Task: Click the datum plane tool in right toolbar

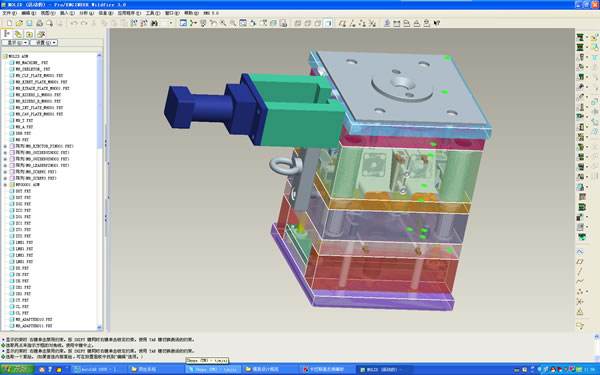Action: (x=580, y=262)
